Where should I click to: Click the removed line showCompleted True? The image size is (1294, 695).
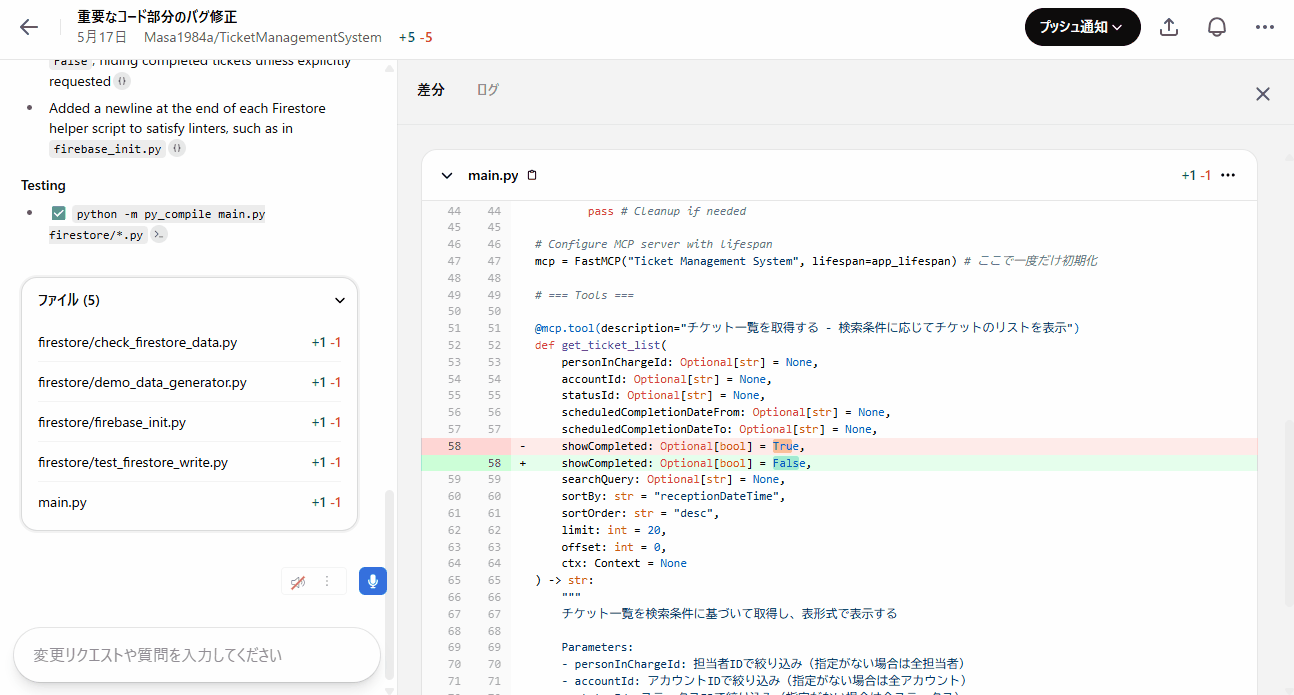click(x=839, y=446)
